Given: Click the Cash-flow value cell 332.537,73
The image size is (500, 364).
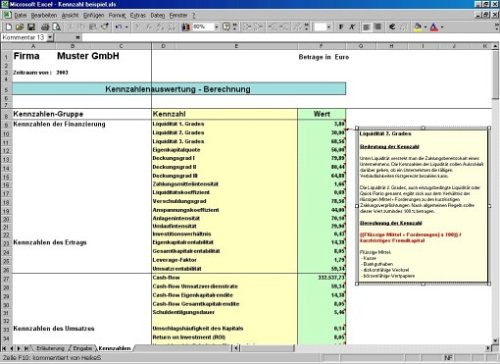Looking at the screenshot, I should pos(321,277).
